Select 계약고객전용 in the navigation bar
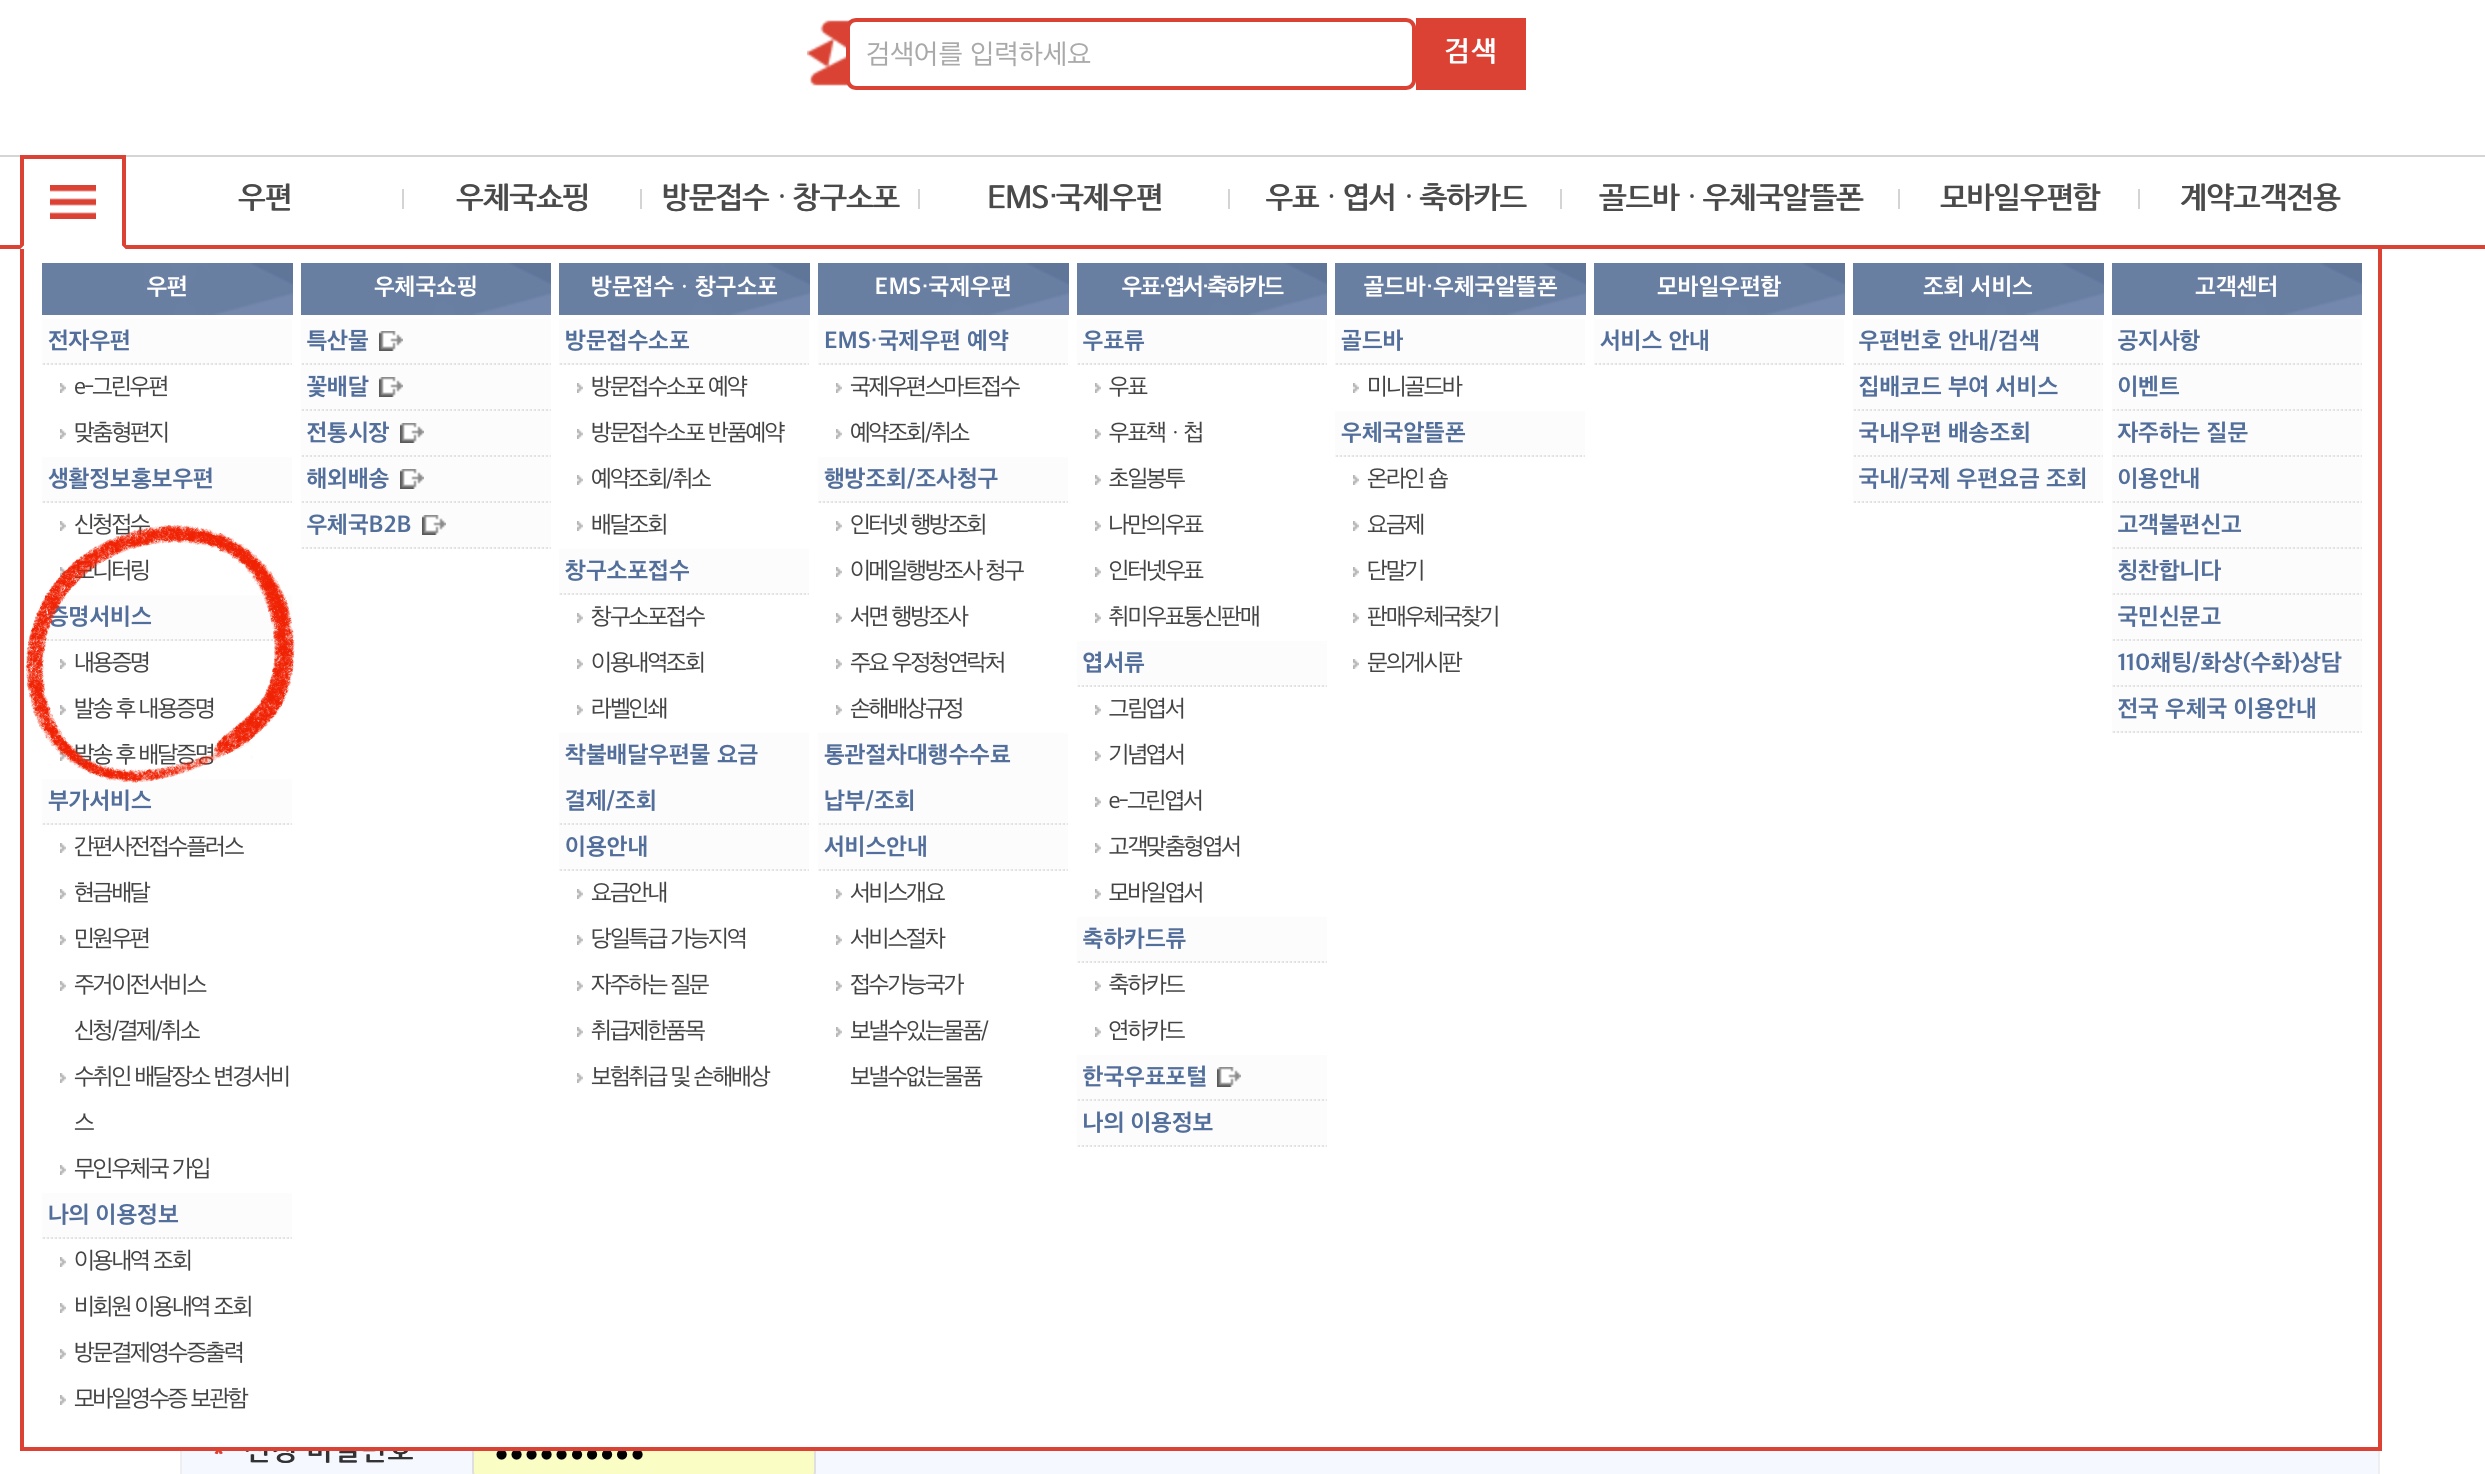This screenshot has width=2485, height=1474. [x=2259, y=198]
